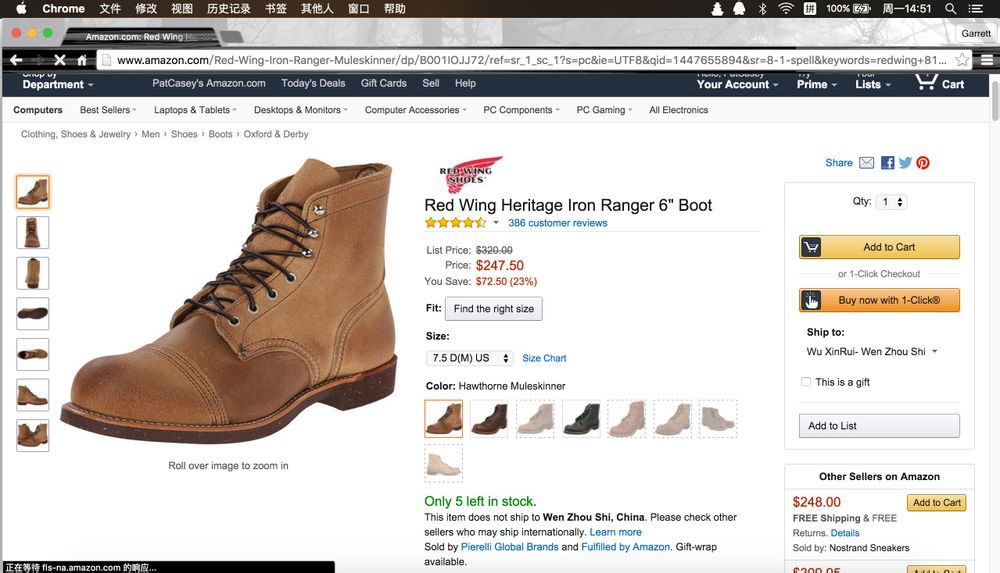Share the product via email icon

tap(867, 163)
